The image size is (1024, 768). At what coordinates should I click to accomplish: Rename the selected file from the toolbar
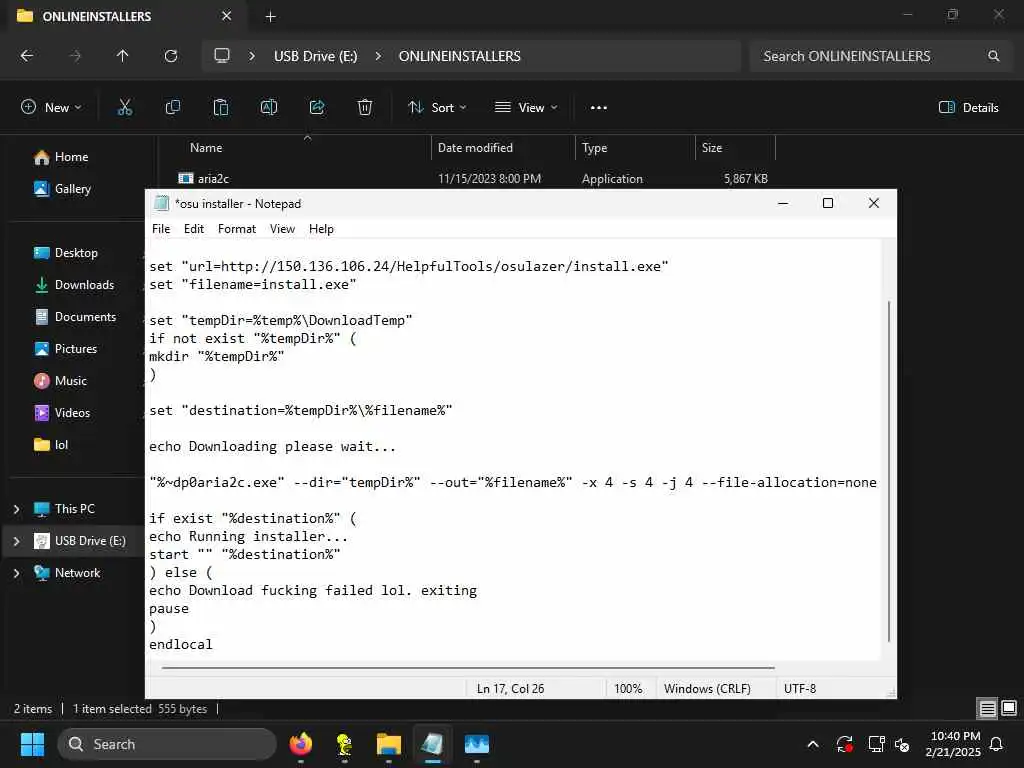point(269,108)
